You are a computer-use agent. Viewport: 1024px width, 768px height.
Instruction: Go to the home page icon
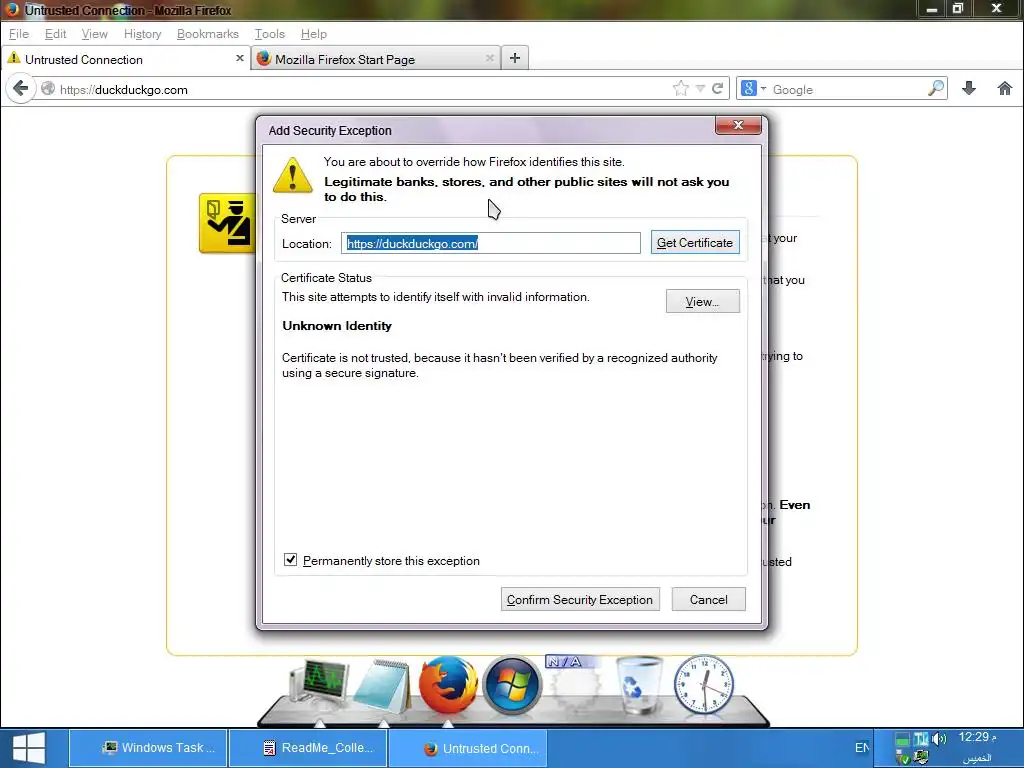click(1004, 88)
